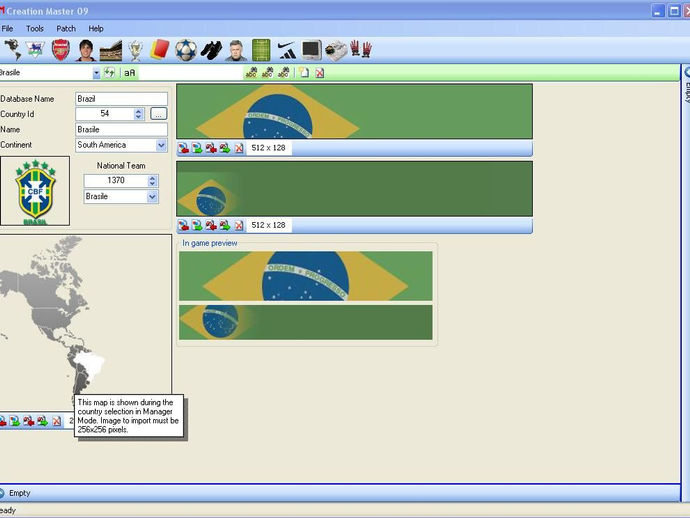Export second faded flag banner image, last green arrow icon

[x=225, y=226]
